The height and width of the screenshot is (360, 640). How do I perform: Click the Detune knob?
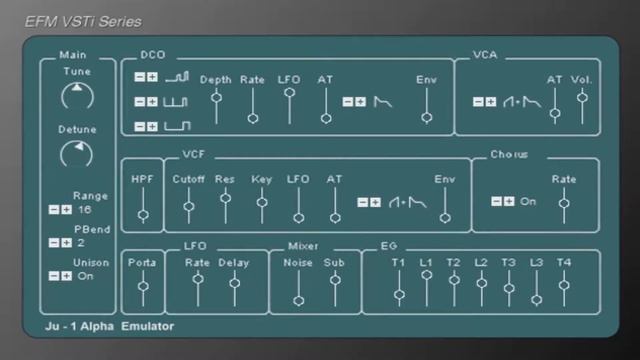click(x=76, y=154)
